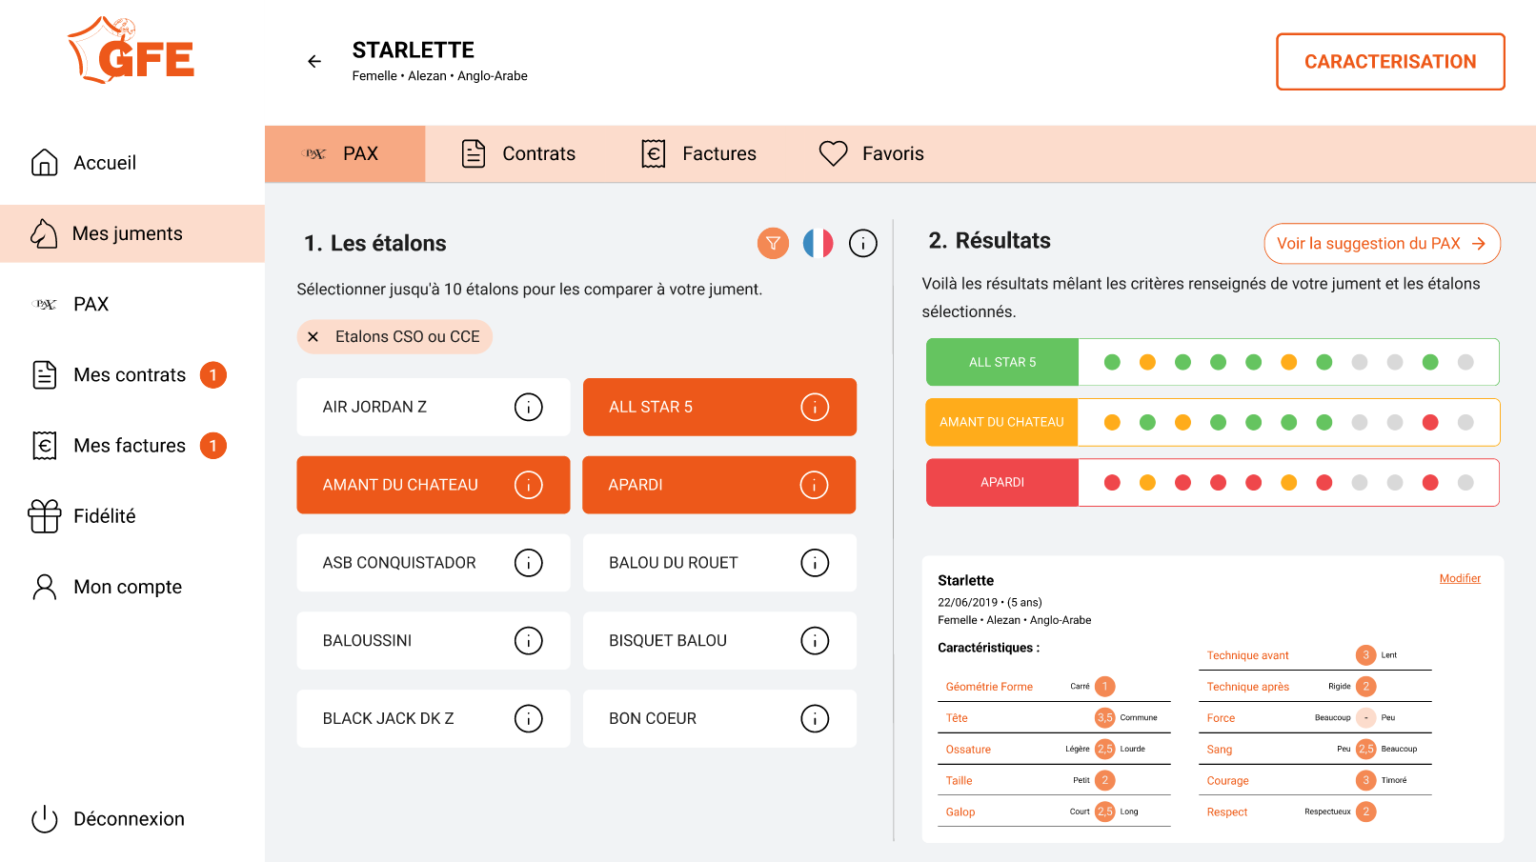Open the stallion filter funnel icon
The height and width of the screenshot is (862, 1536).
pyautogui.click(x=772, y=243)
